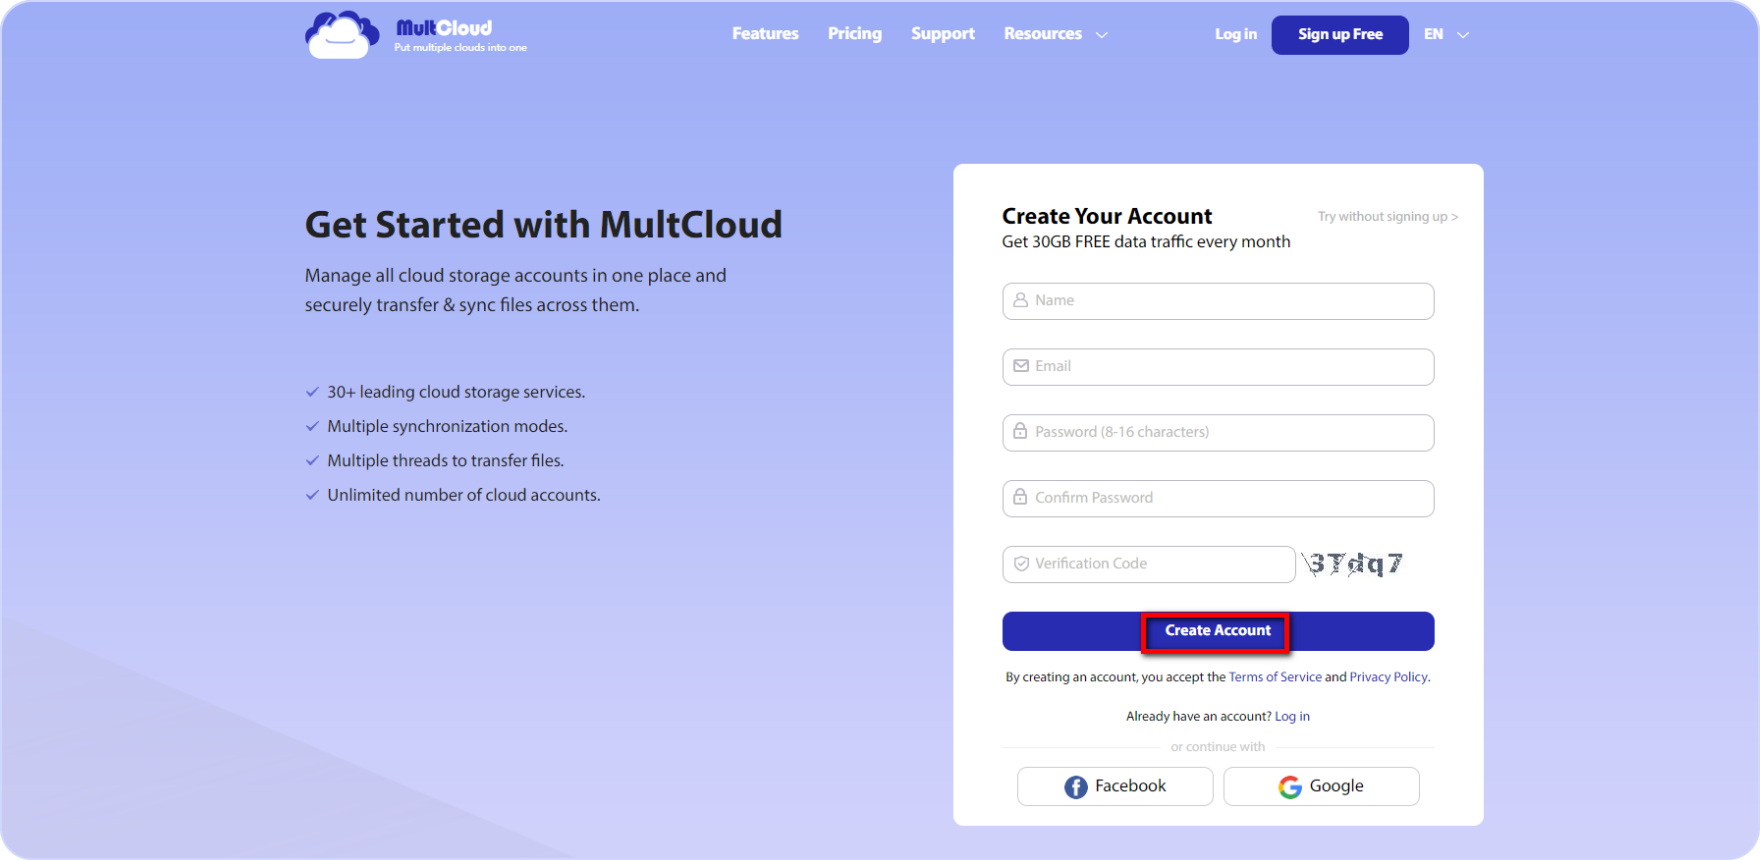Refresh the captcha verification image
Screen dimensions: 1760x860
(1354, 564)
